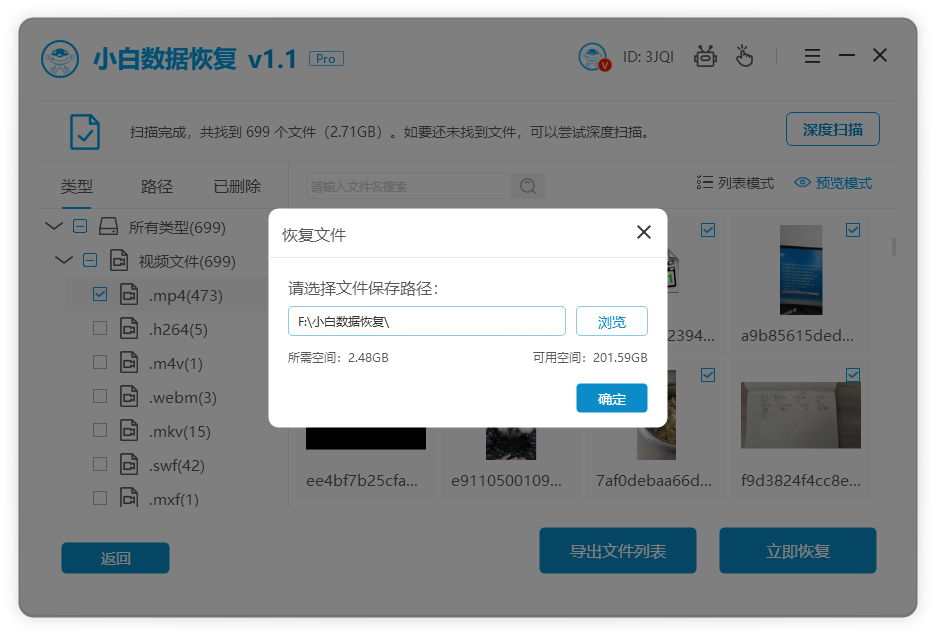
Task: Toggle the 视频文件(699) checkbox
Action: (90, 260)
